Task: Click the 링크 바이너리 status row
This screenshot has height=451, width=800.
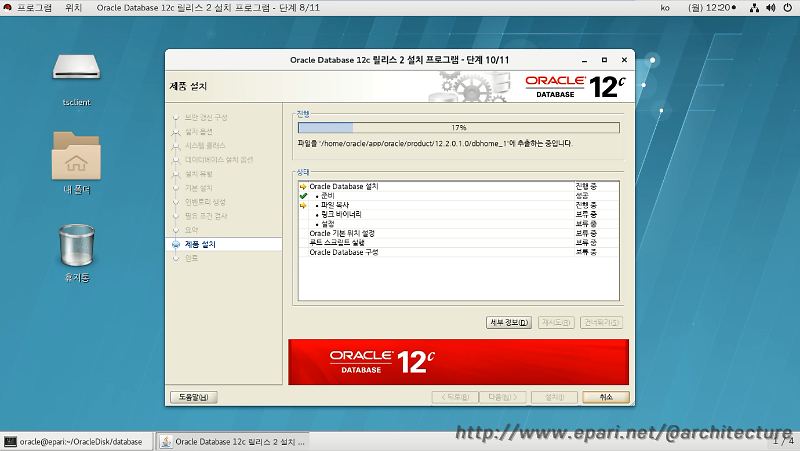Action: pyautogui.click(x=459, y=215)
